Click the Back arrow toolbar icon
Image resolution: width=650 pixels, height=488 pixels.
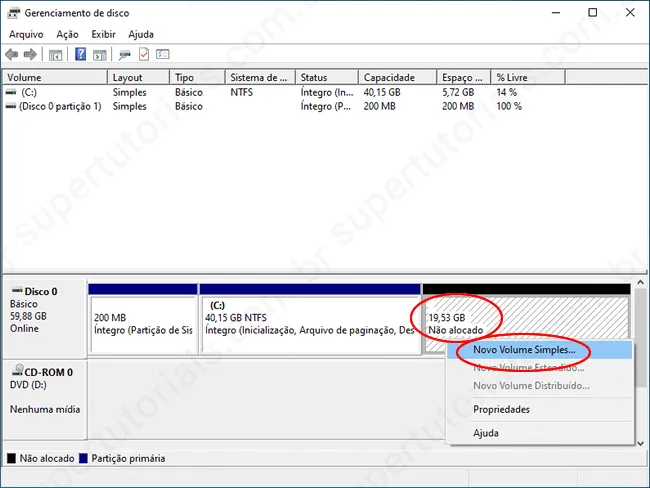coord(12,54)
